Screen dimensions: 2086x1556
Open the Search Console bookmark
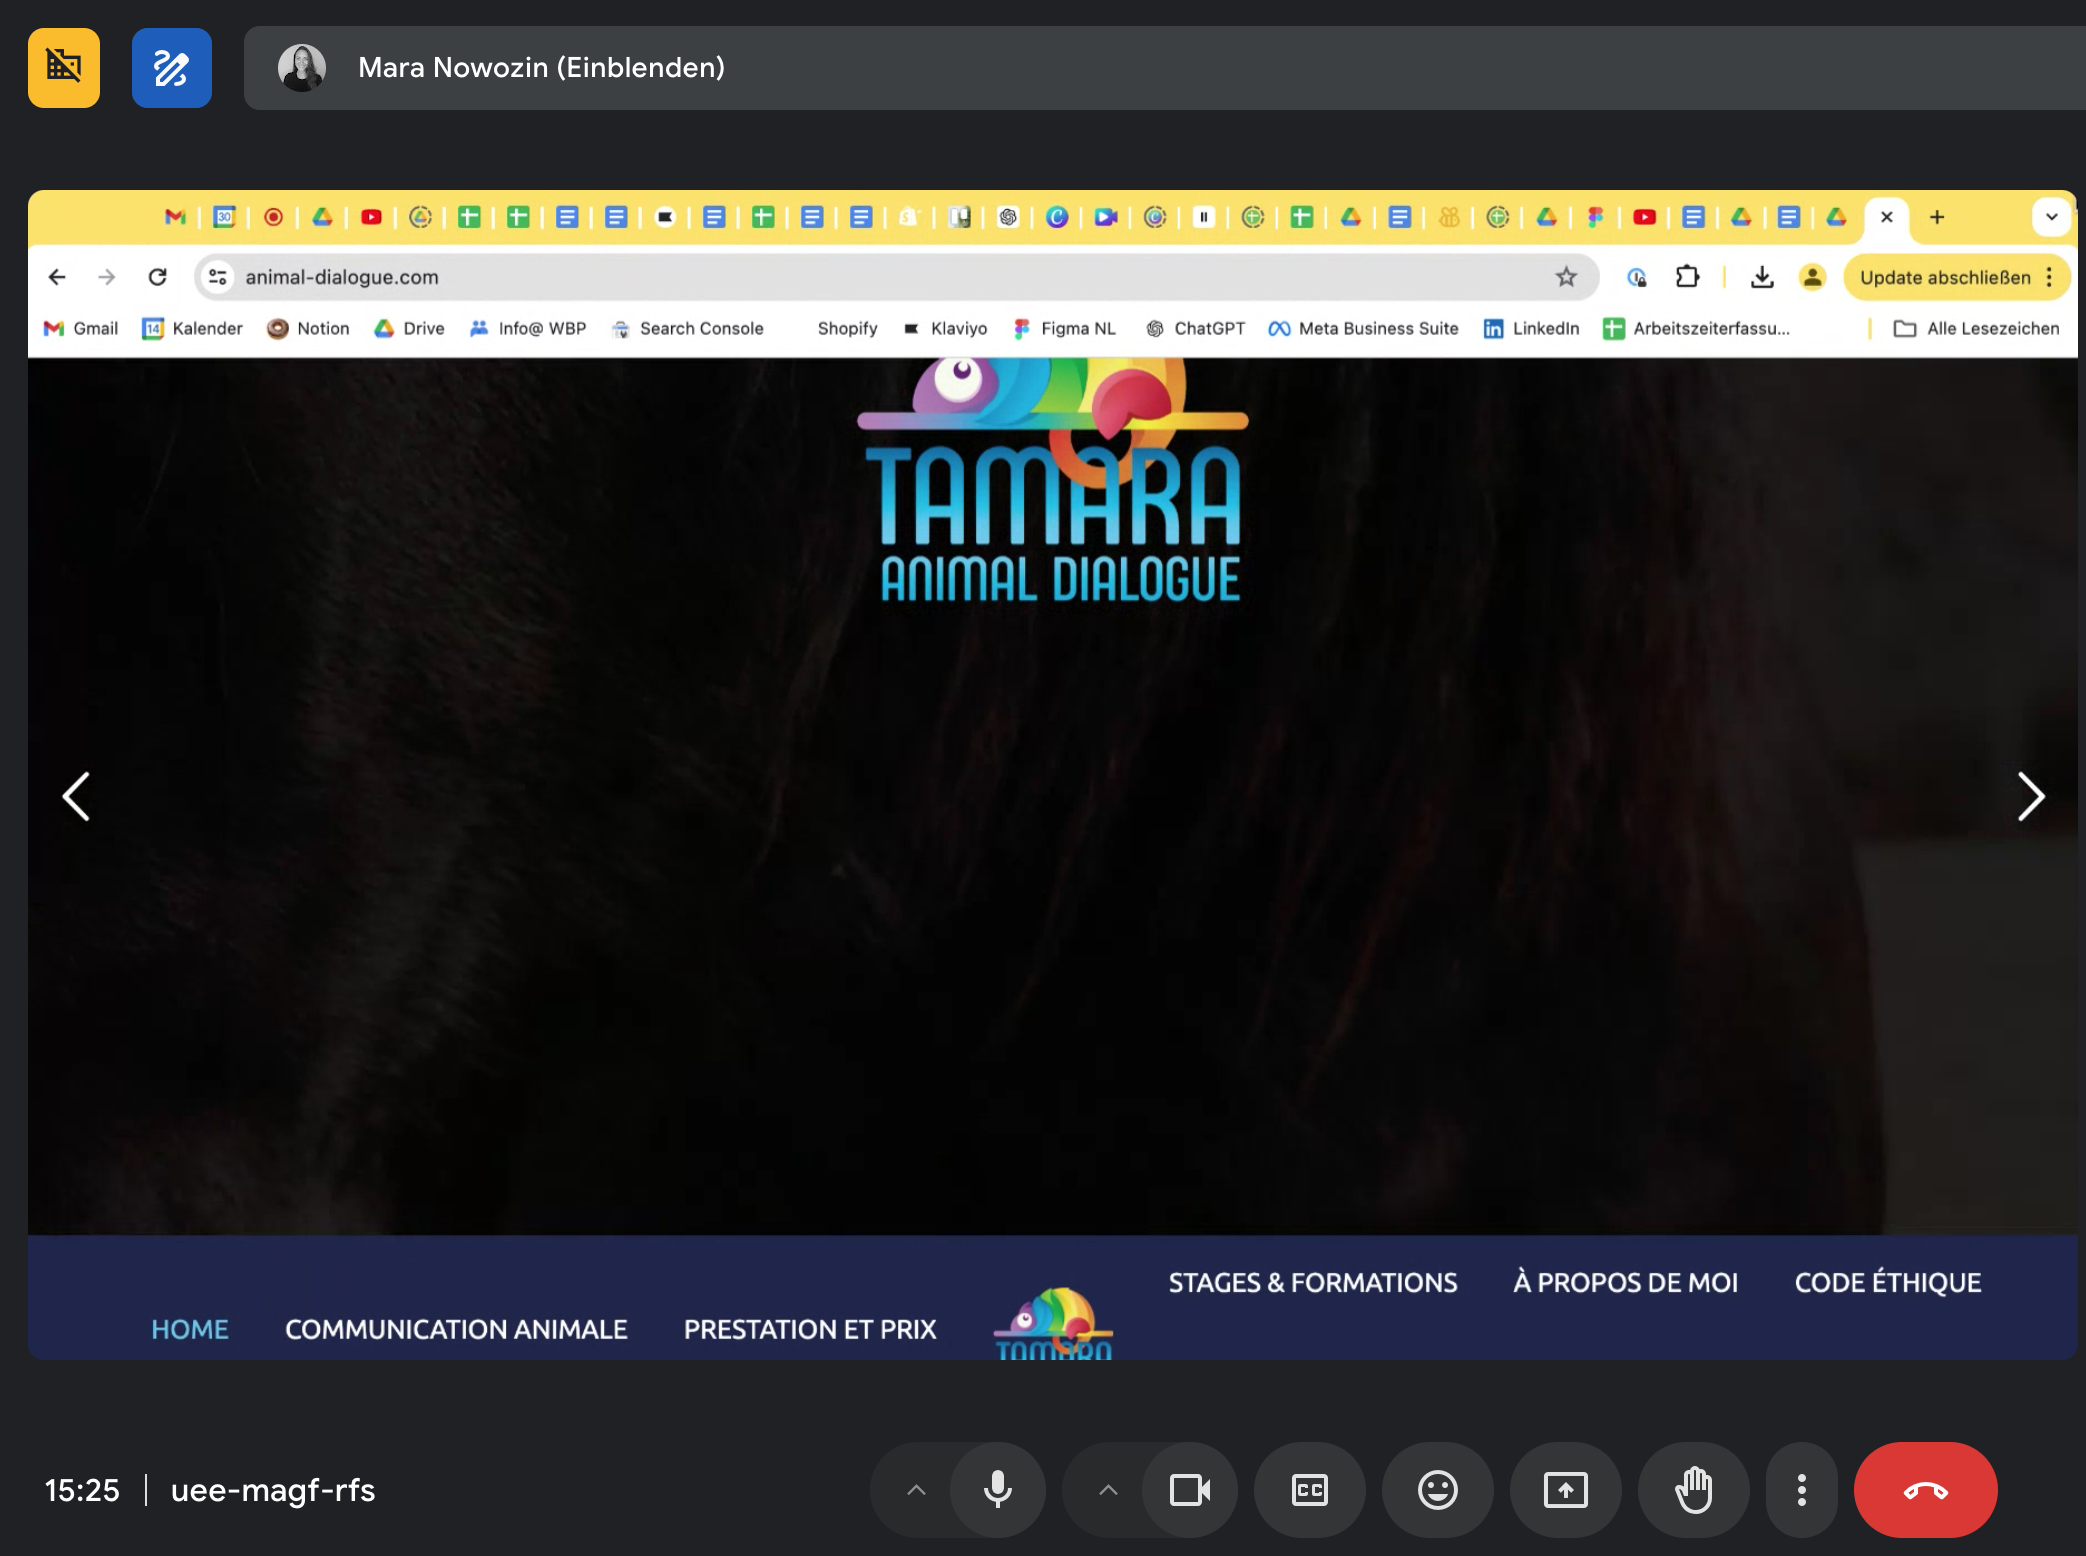coord(688,328)
